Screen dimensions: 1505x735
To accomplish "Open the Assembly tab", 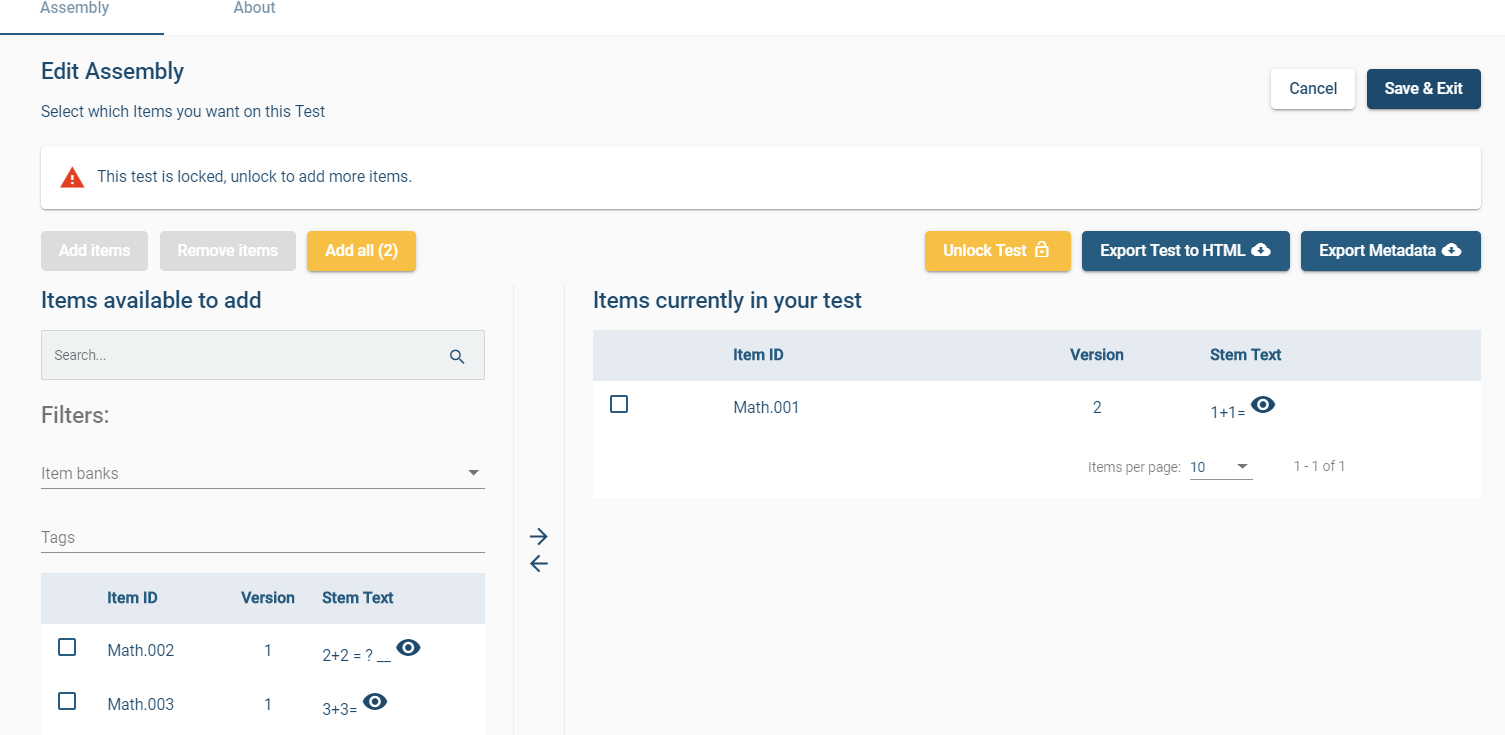I will pyautogui.click(x=75, y=9).
